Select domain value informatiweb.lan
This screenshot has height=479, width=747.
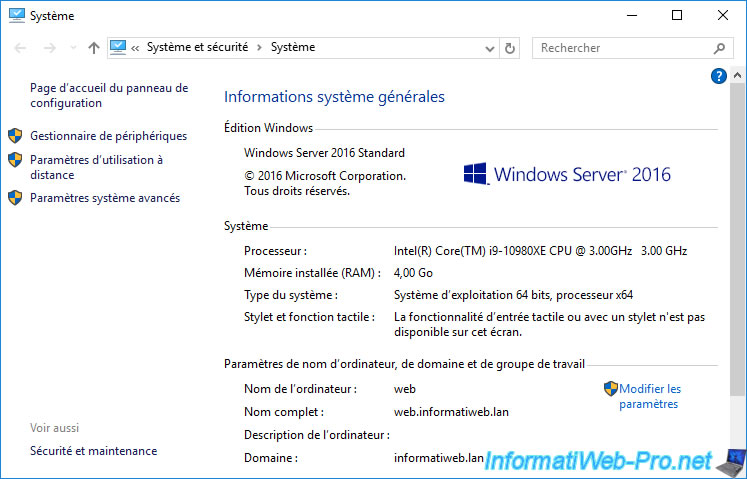click(439, 458)
